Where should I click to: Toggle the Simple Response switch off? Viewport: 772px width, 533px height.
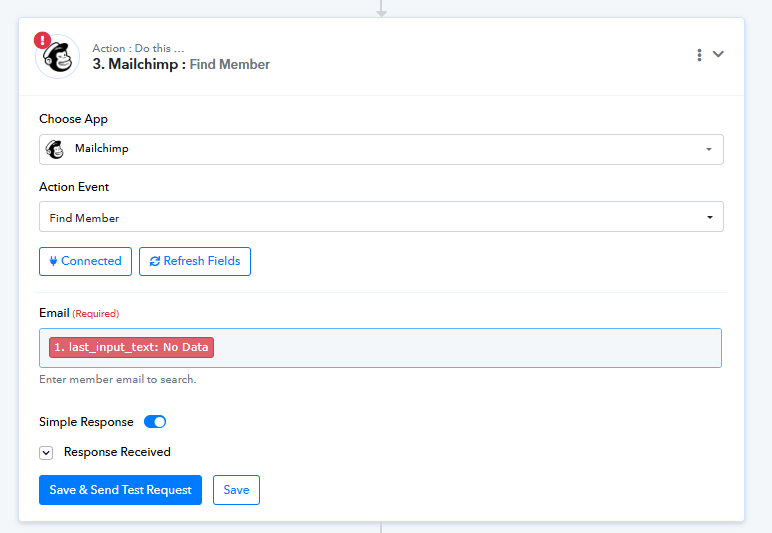click(155, 422)
